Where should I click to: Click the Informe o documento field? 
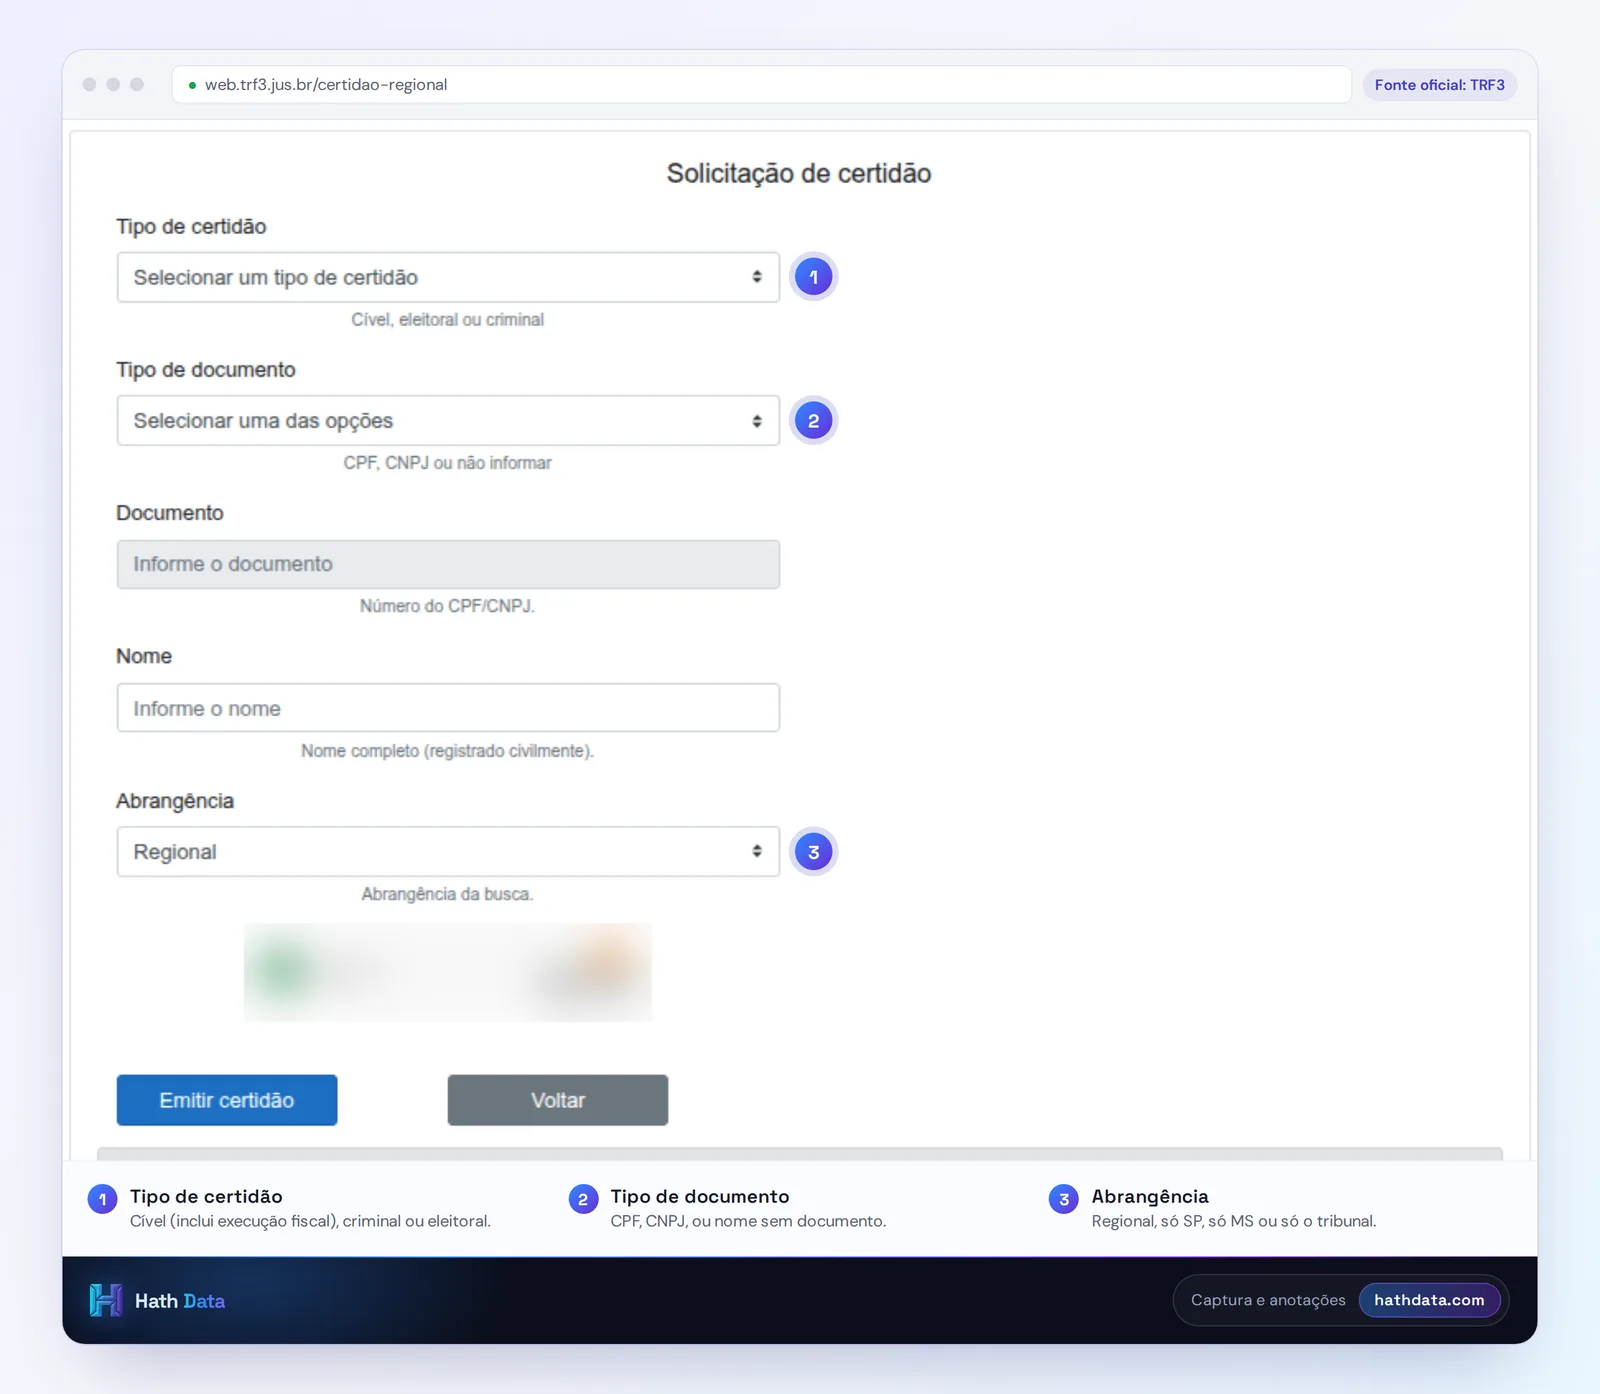(x=448, y=564)
